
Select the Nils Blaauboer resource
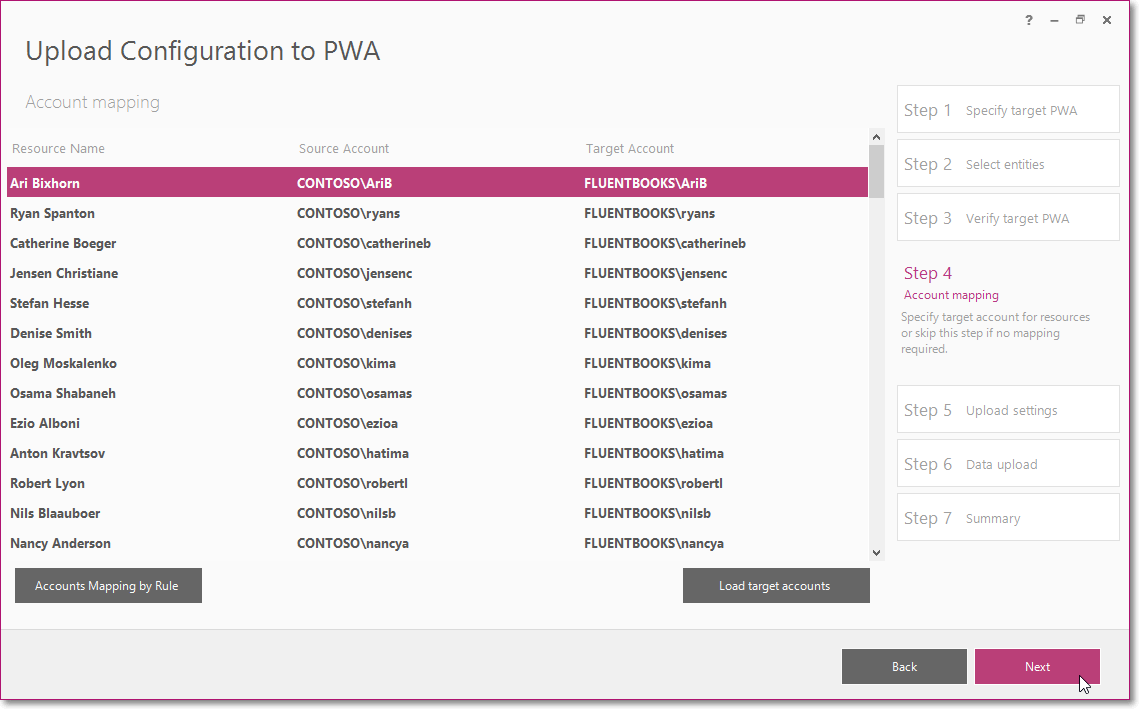point(55,513)
